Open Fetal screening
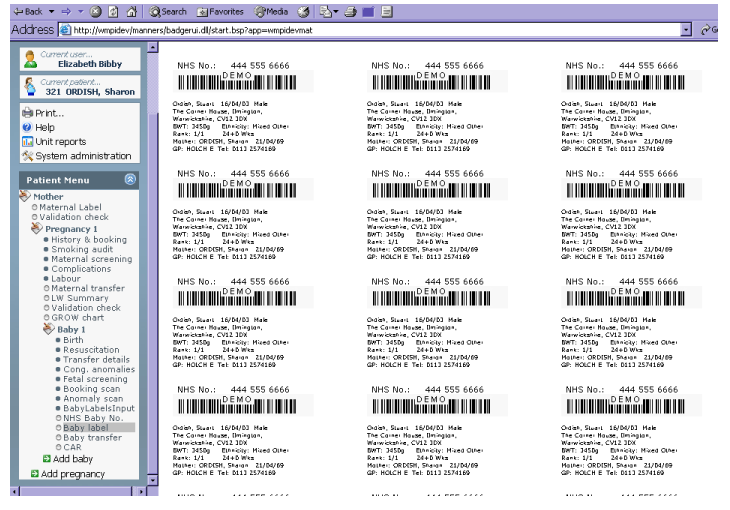Screen dimensions: 730x510 click(95, 379)
